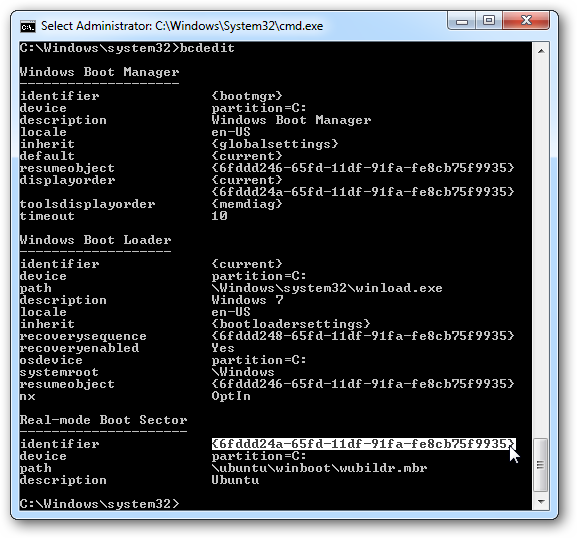Click the vertical scrollbar thumb
Screen dimensions: 577x538
click(x=541, y=465)
